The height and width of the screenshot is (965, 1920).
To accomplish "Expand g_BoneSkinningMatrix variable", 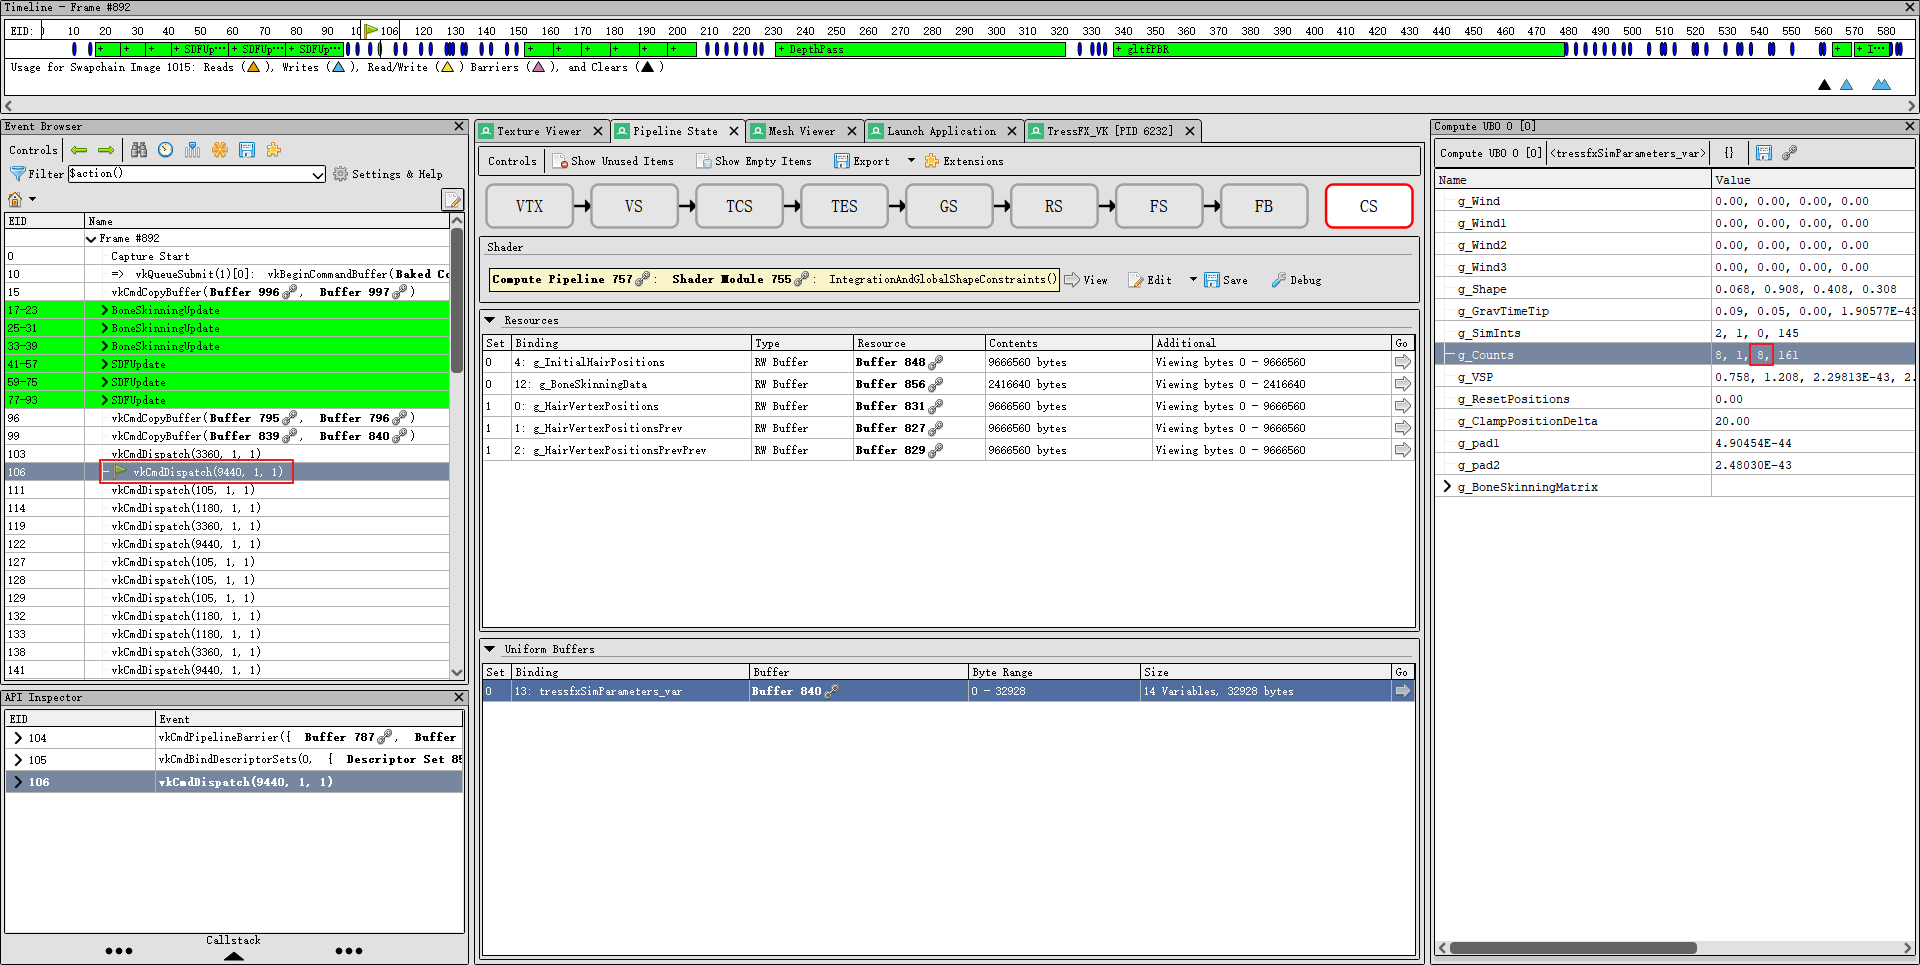I will click(1447, 487).
